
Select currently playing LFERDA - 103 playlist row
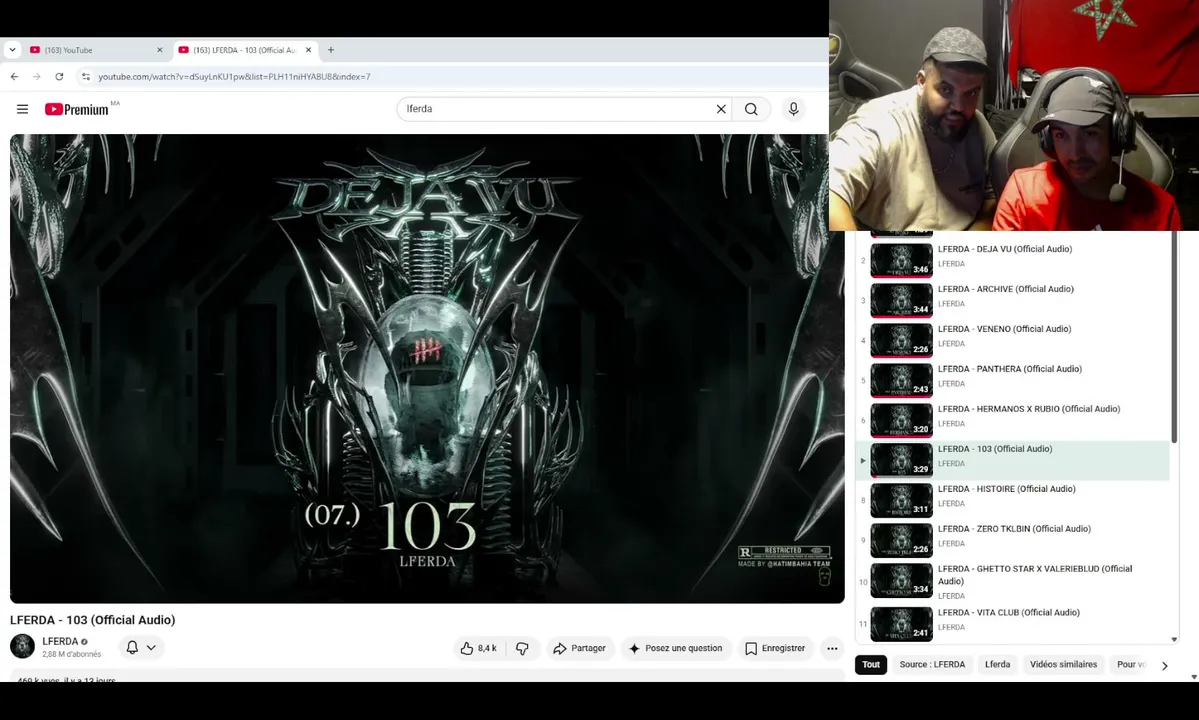[x=1012, y=459]
